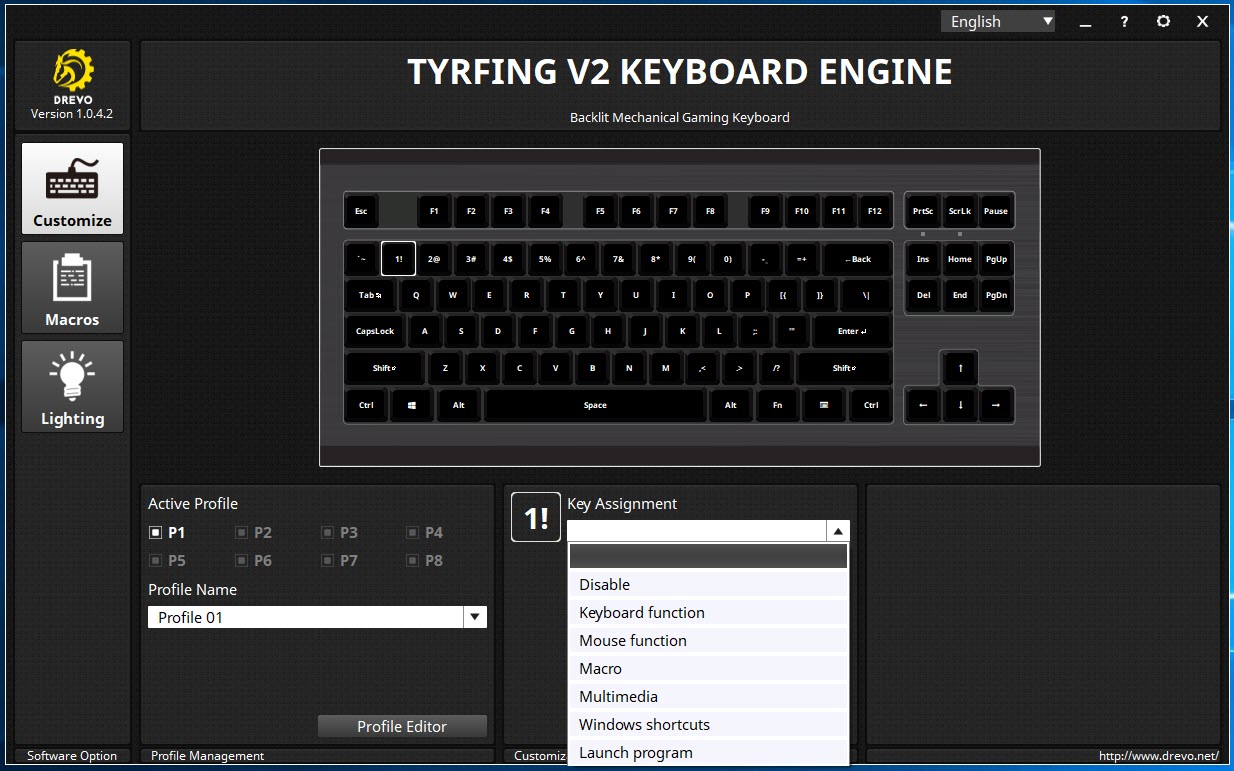Activate profile P7
Viewport: 1234px width, 771px height.
[338, 561]
